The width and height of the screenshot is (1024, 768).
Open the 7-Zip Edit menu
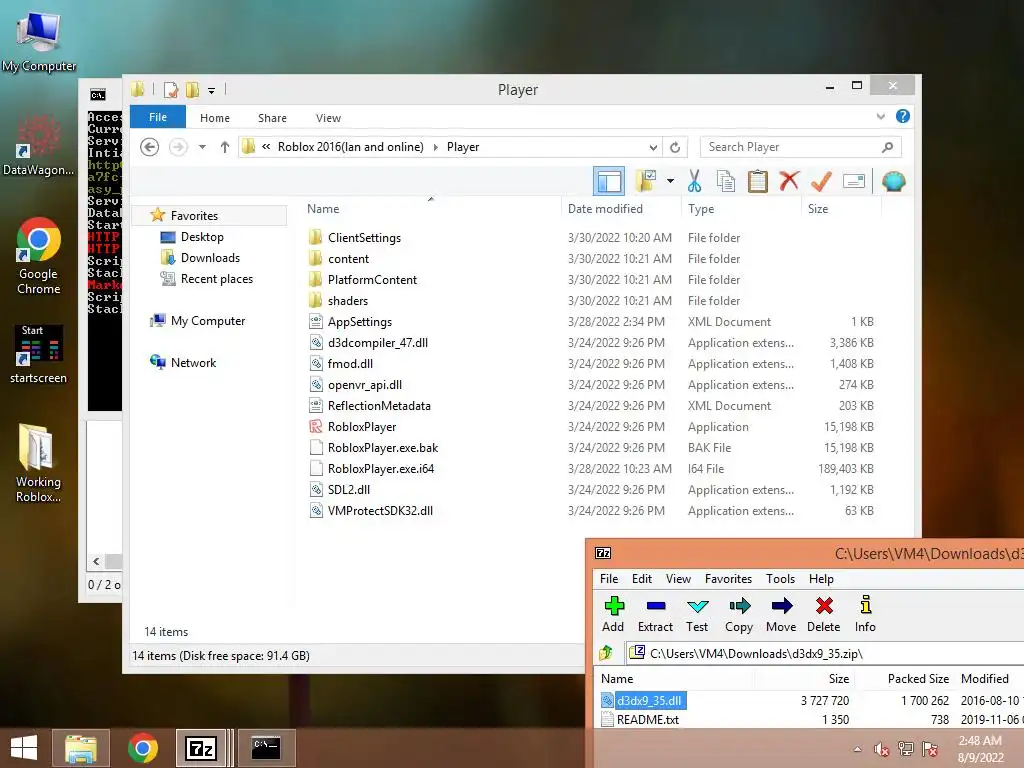click(642, 579)
